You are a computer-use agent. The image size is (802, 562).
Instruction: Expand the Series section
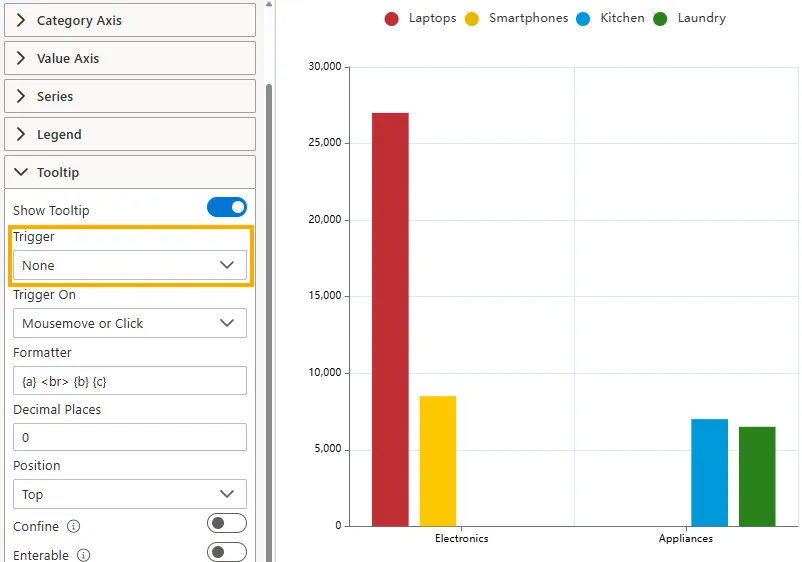[x=129, y=96]
